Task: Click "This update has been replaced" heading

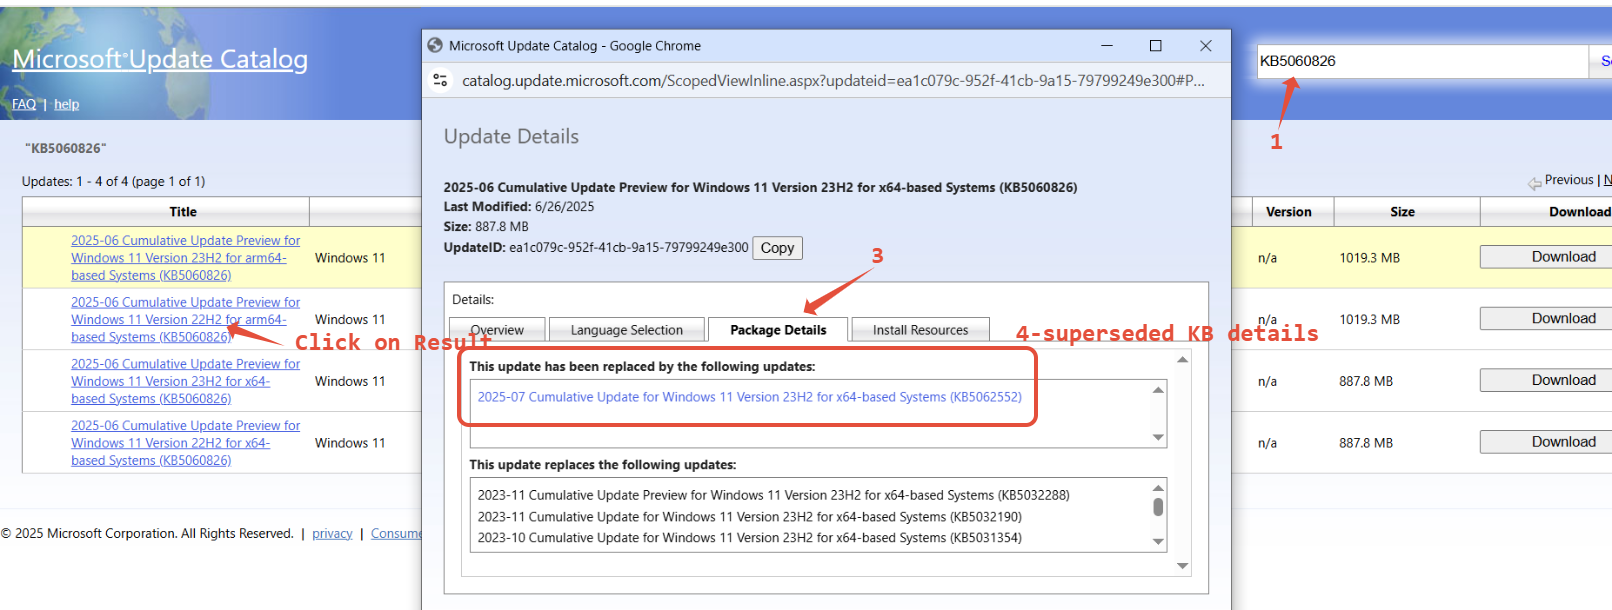Action: click(642, 367)
